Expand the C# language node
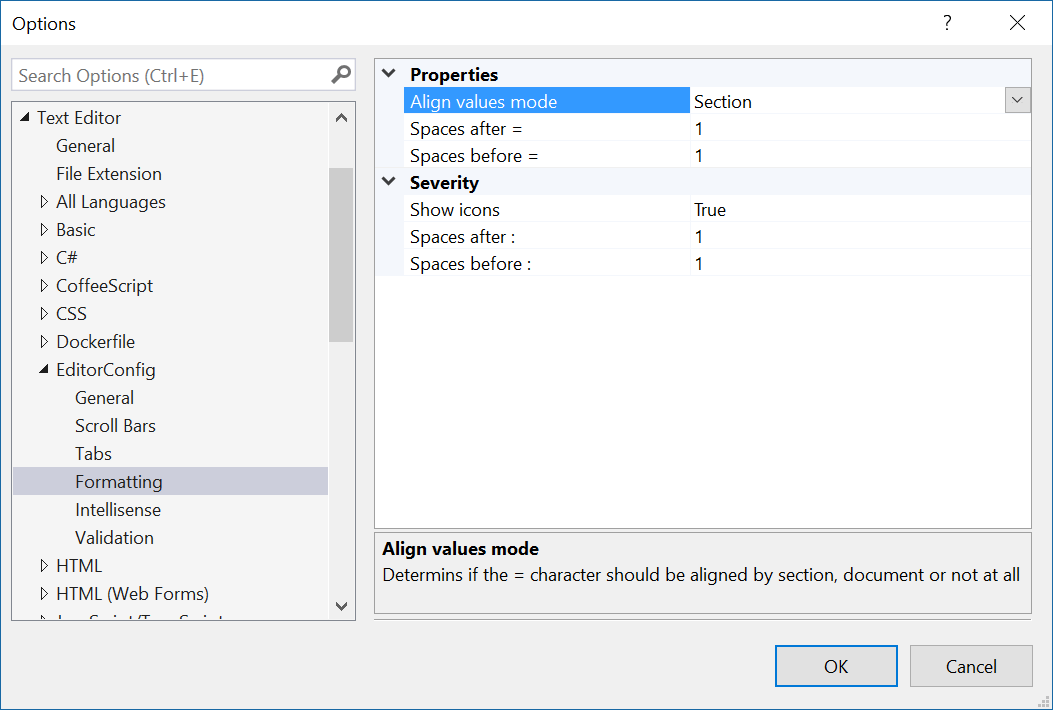This screenshot has height=710, width=1053. pos(44,258)
